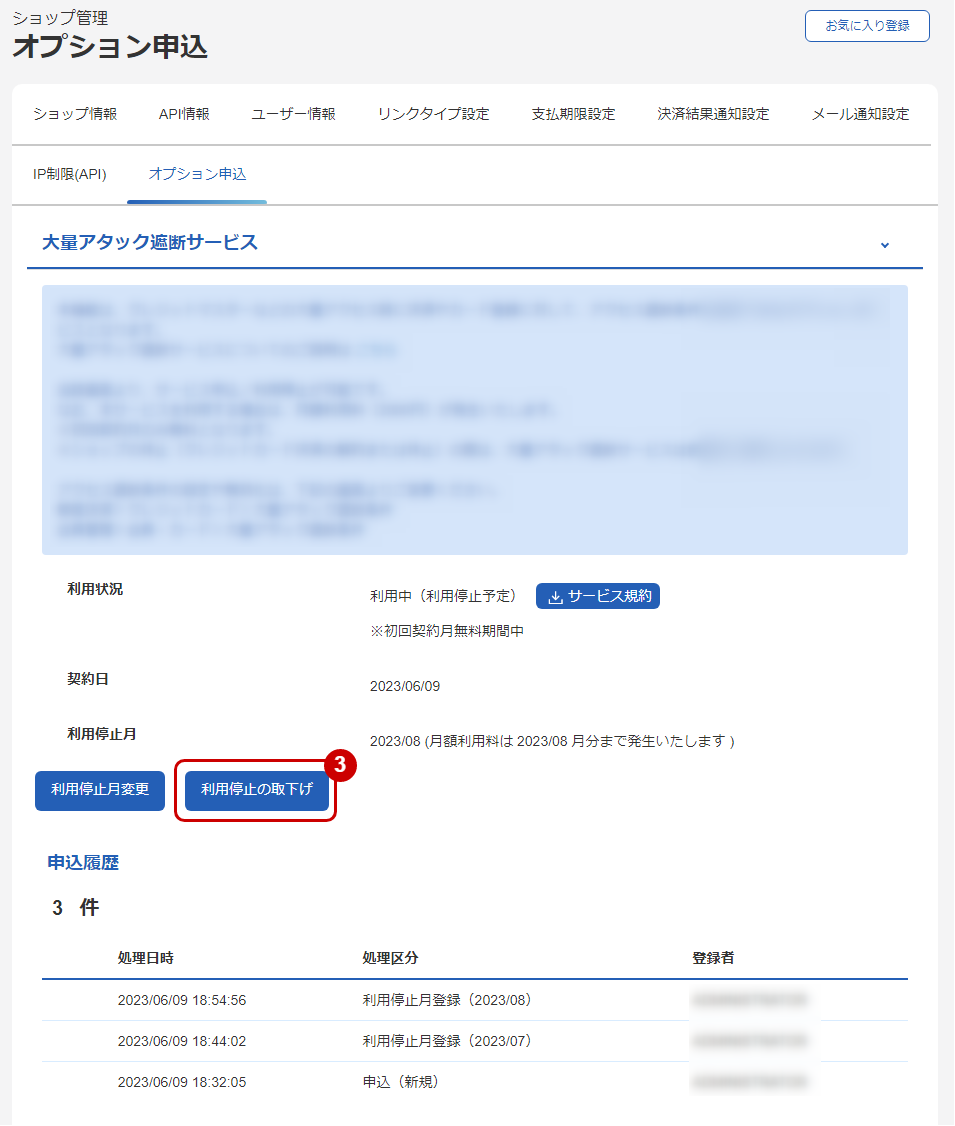Viewport: 955px width, 1126px height.
Task: Open the API情報 tab
Action: [x=187, y=114]
